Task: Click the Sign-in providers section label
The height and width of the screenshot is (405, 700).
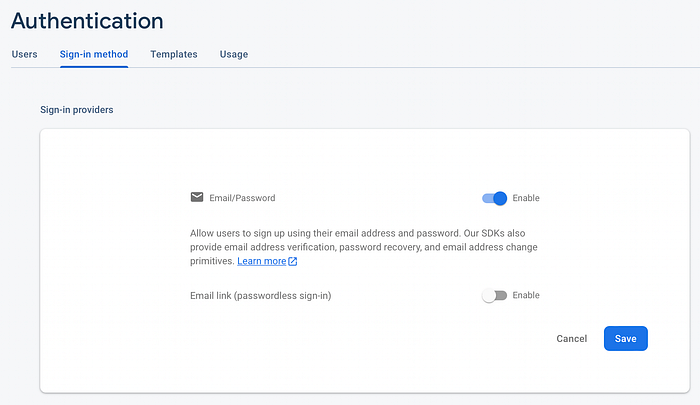Action: pyautogui.click(x=77, y=110)
